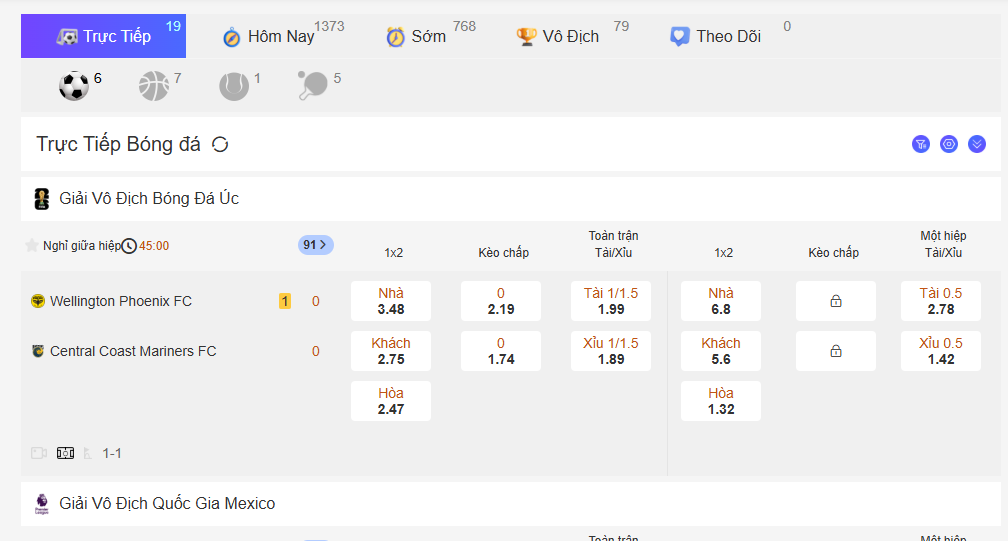Pick Hòa at 2.47 full-match odds
Viewport: 1008px width, 541px height.
coord(391,401)
